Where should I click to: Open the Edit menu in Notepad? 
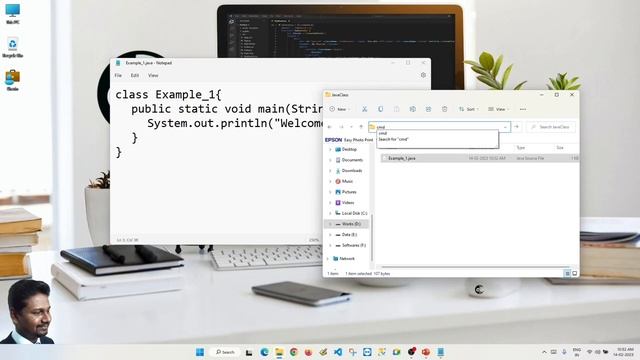pos(135,76)
